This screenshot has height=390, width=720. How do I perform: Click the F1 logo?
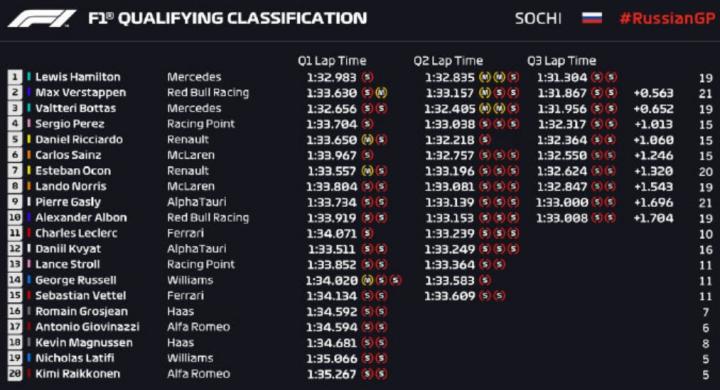(x=42, y=19)
